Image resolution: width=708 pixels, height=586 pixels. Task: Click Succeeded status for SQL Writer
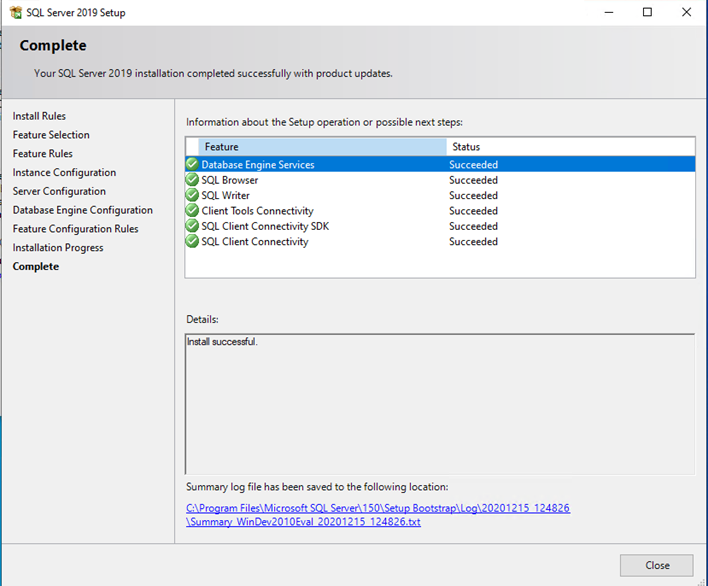(473, 195)
